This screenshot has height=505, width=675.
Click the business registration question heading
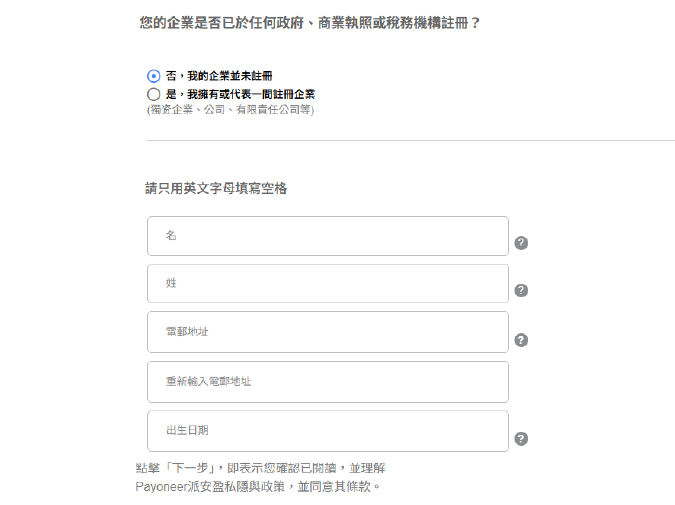tap(310, 22)
